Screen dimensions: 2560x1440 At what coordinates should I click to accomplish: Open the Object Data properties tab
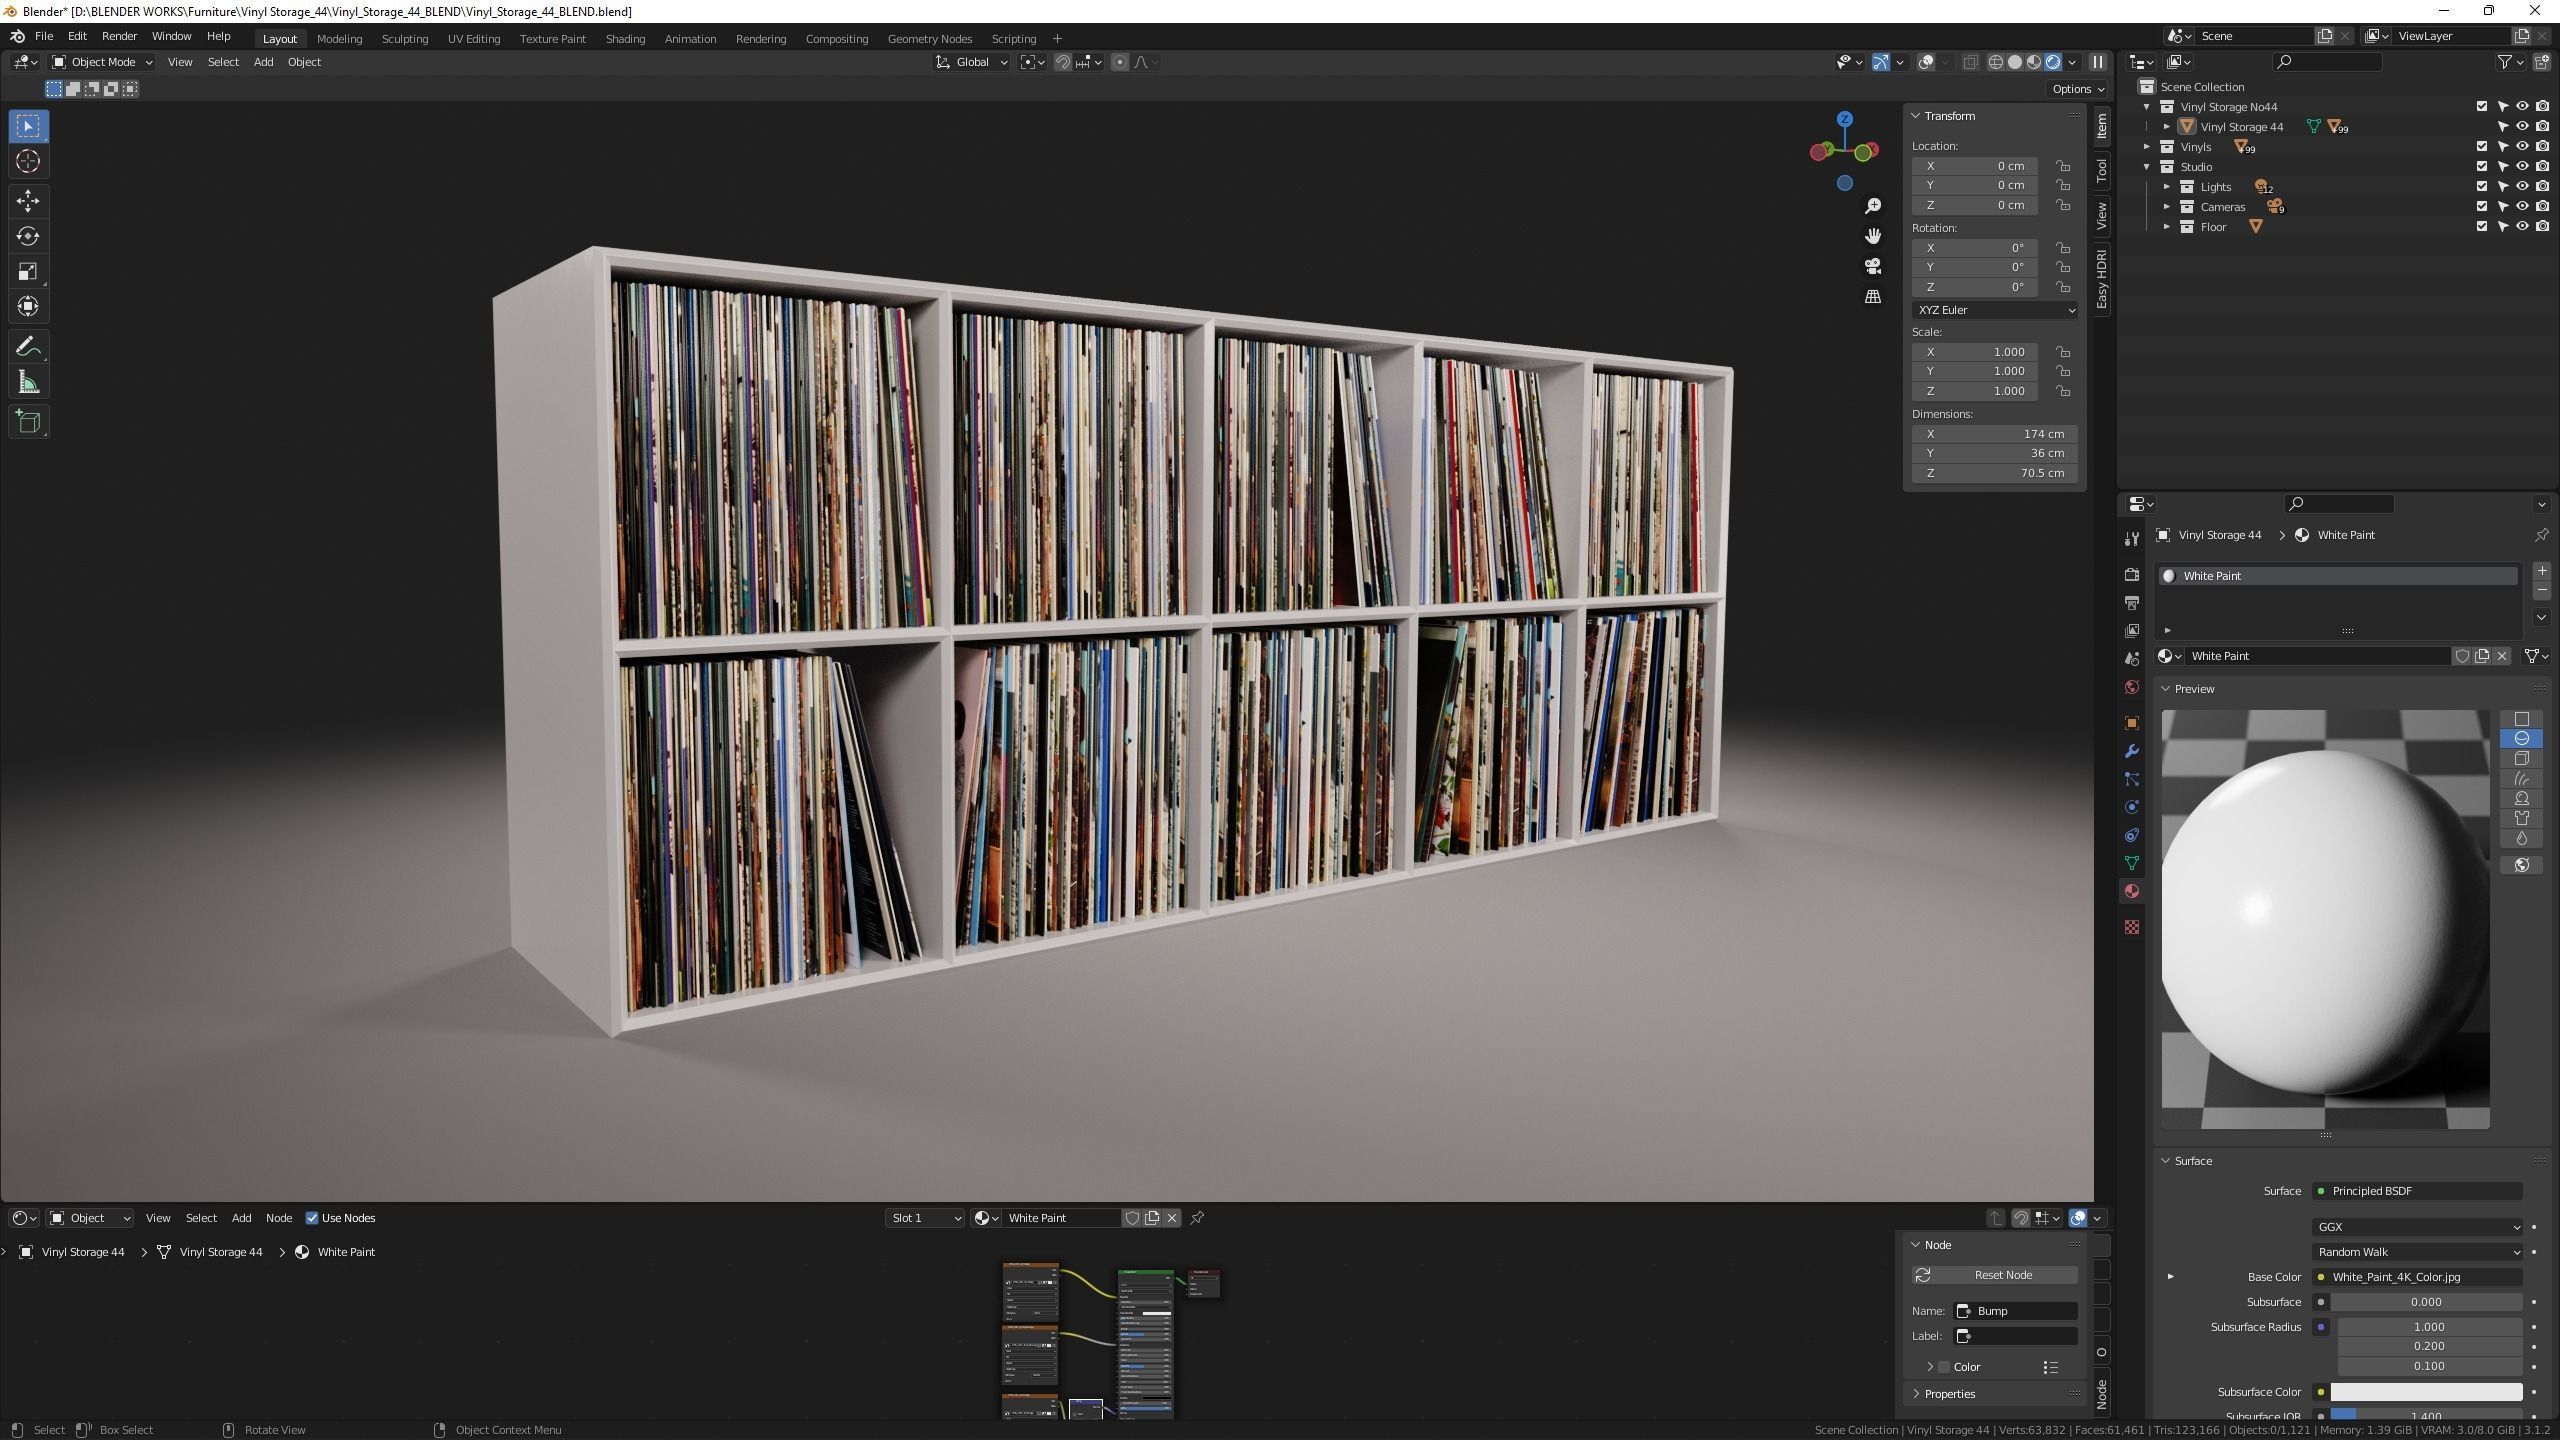click(2132, 863)
